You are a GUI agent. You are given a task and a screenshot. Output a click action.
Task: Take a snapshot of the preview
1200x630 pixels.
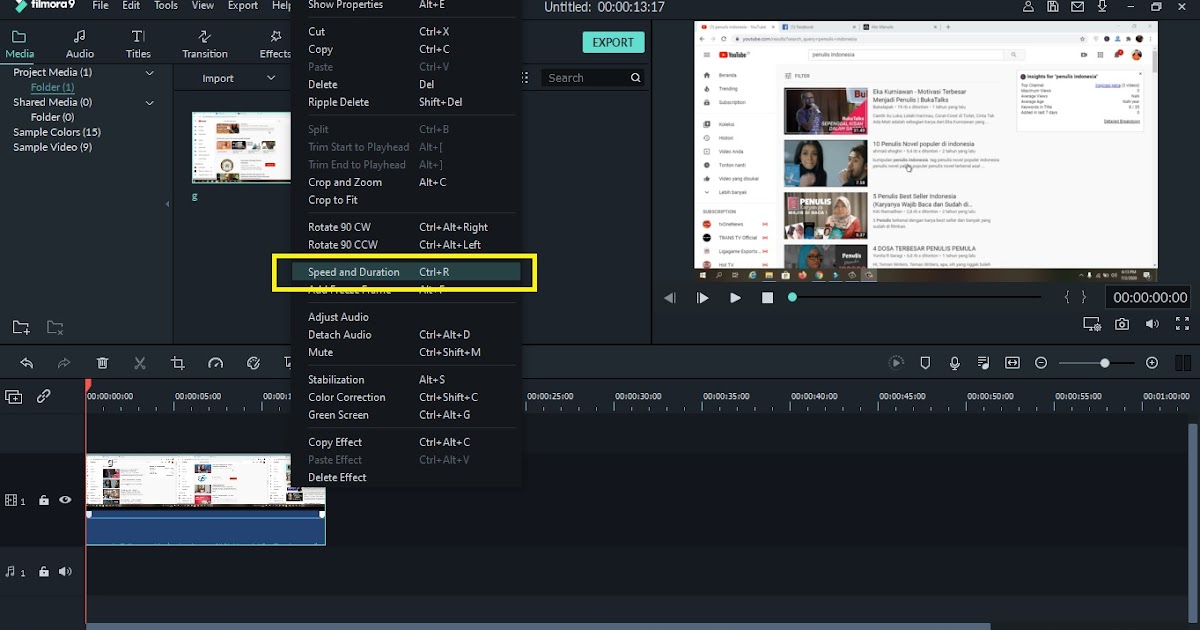pos(1122,322)
